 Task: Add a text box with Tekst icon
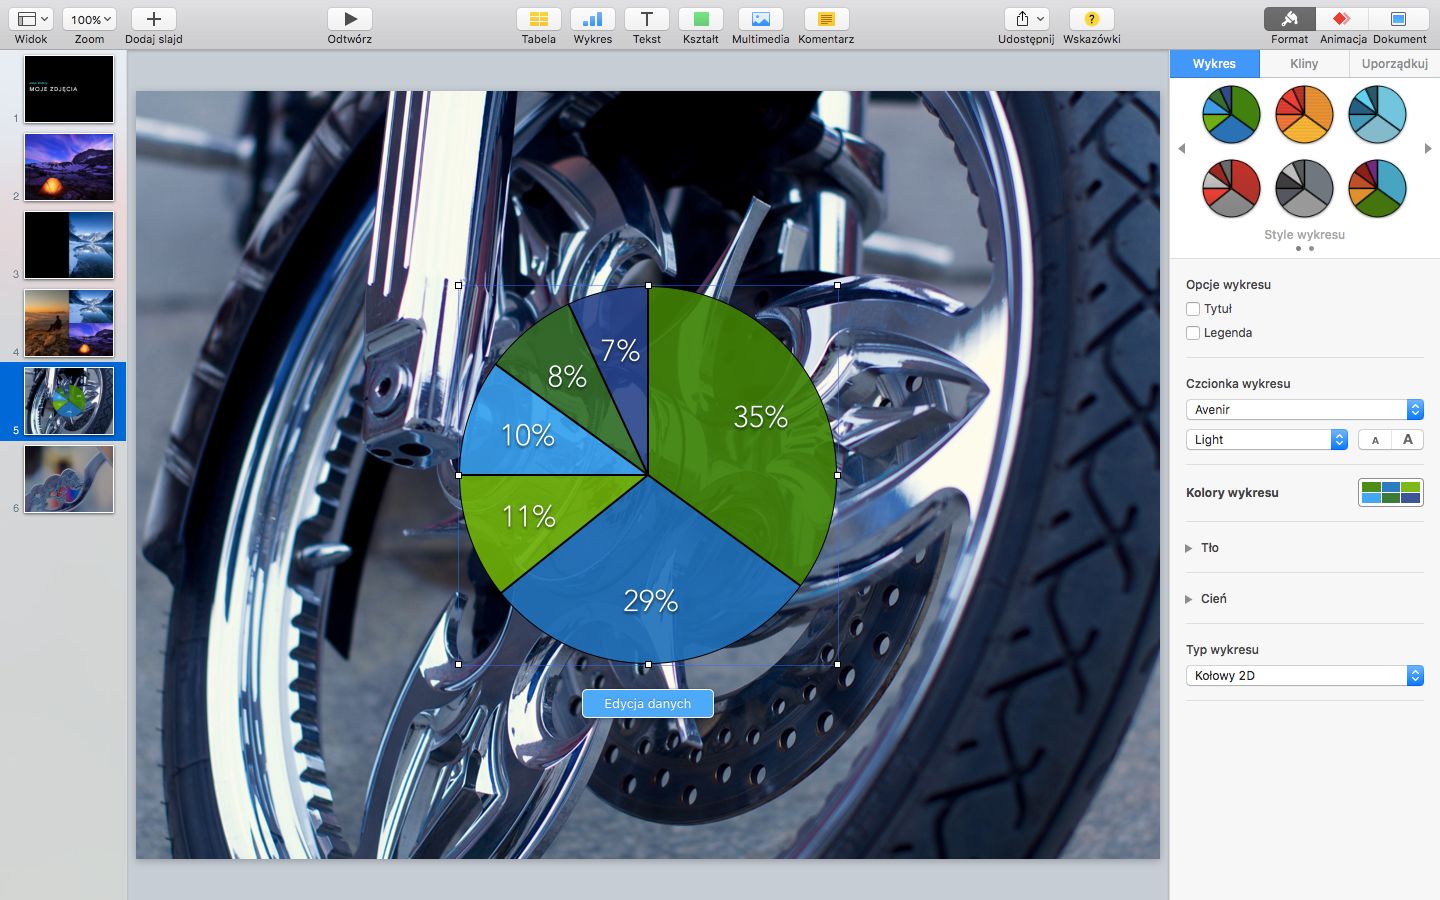[647, 19]
